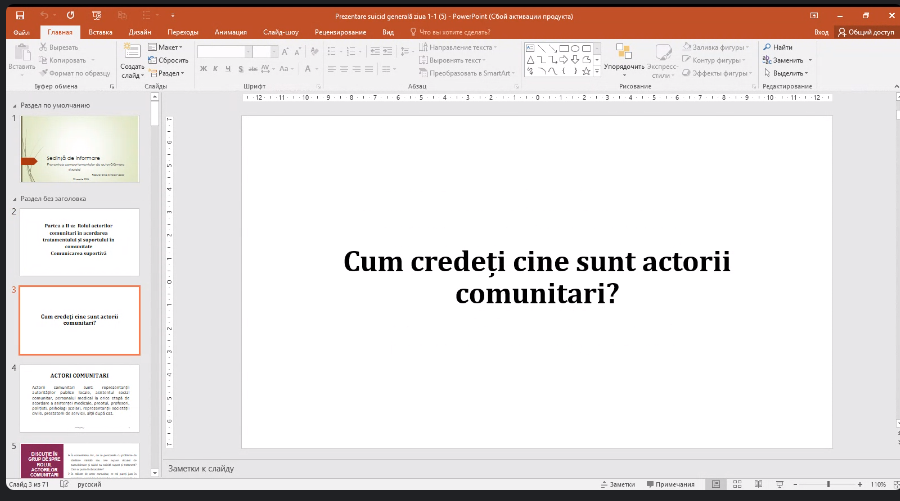900x501 pixels.
Task: Click the Save icon in quick access toolbar
Action: point(20,16)
